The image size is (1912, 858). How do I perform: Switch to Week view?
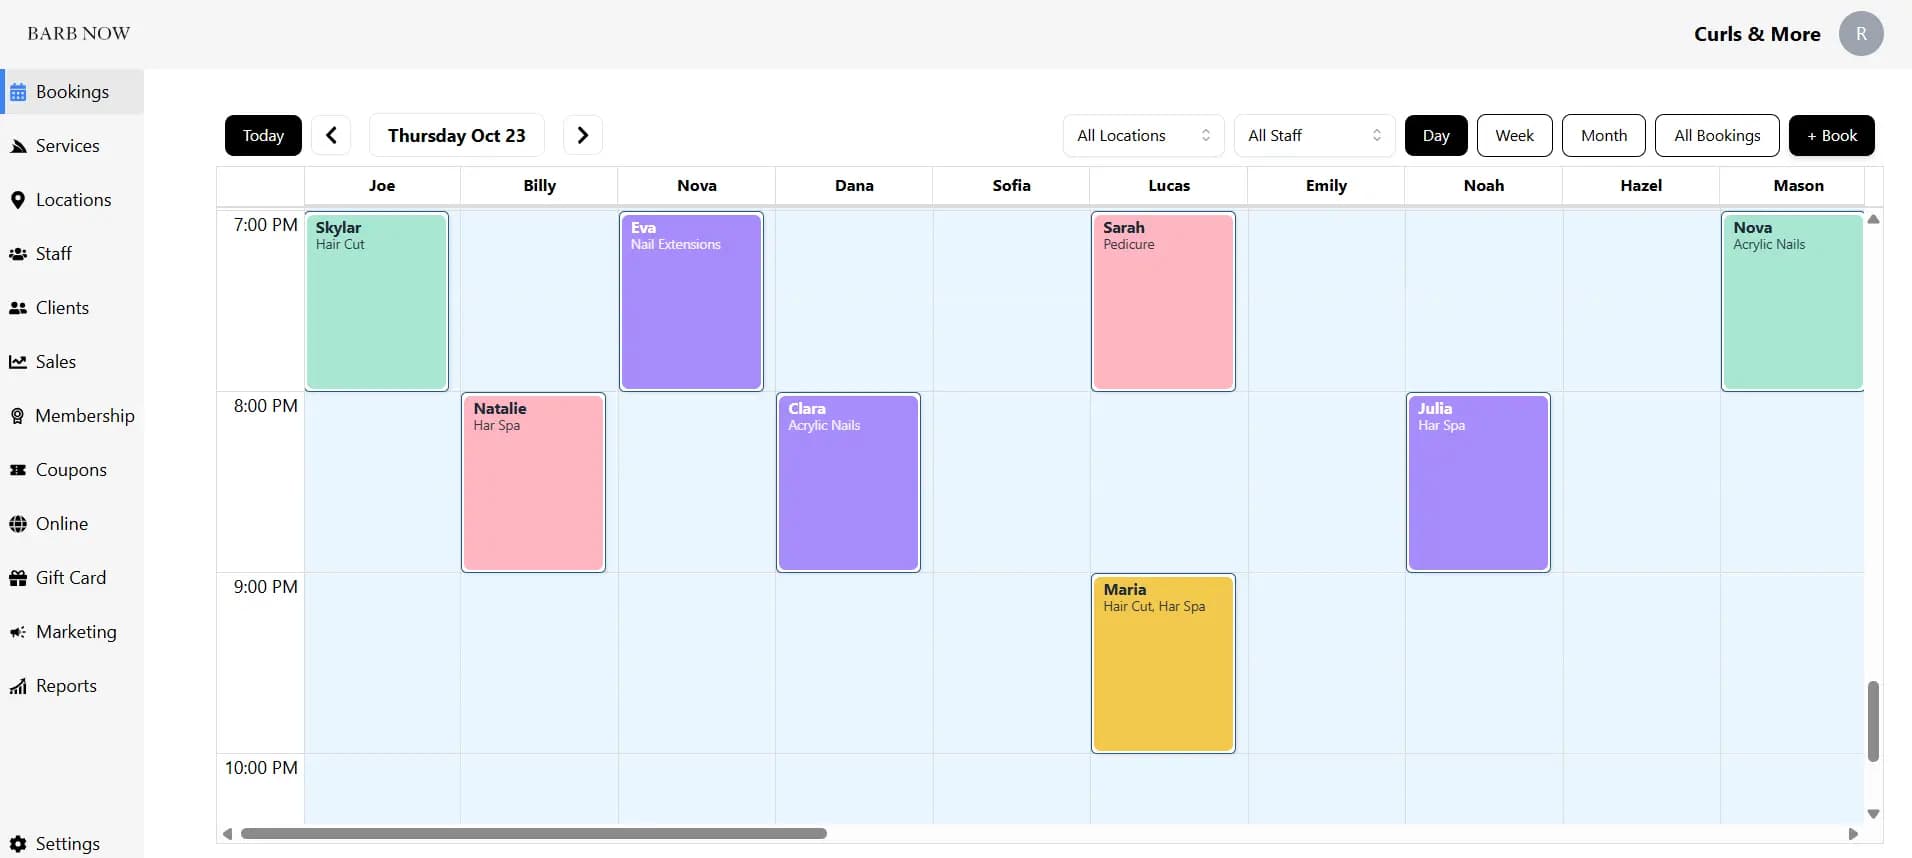pyautogui.click(x=1514, y=135)
